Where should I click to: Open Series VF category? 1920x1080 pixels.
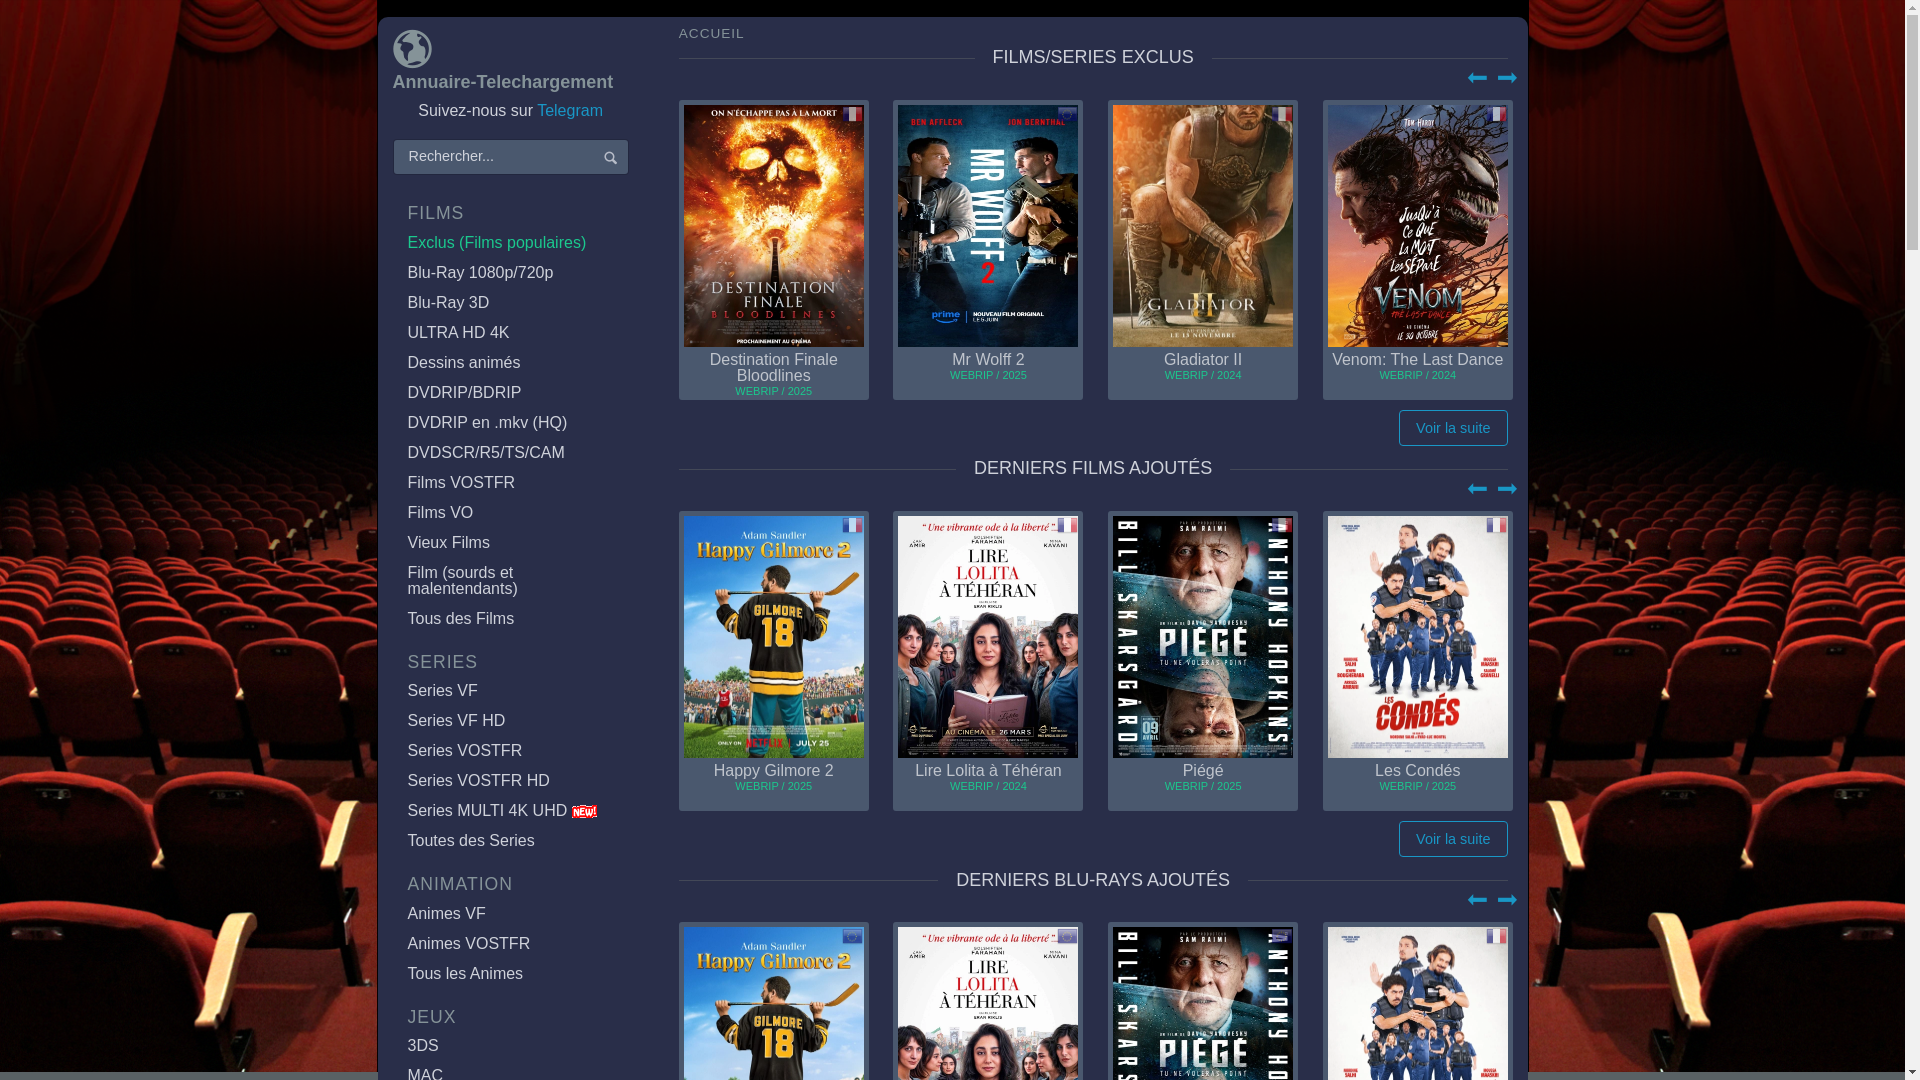pyautogui.click(x=442, y=691)
